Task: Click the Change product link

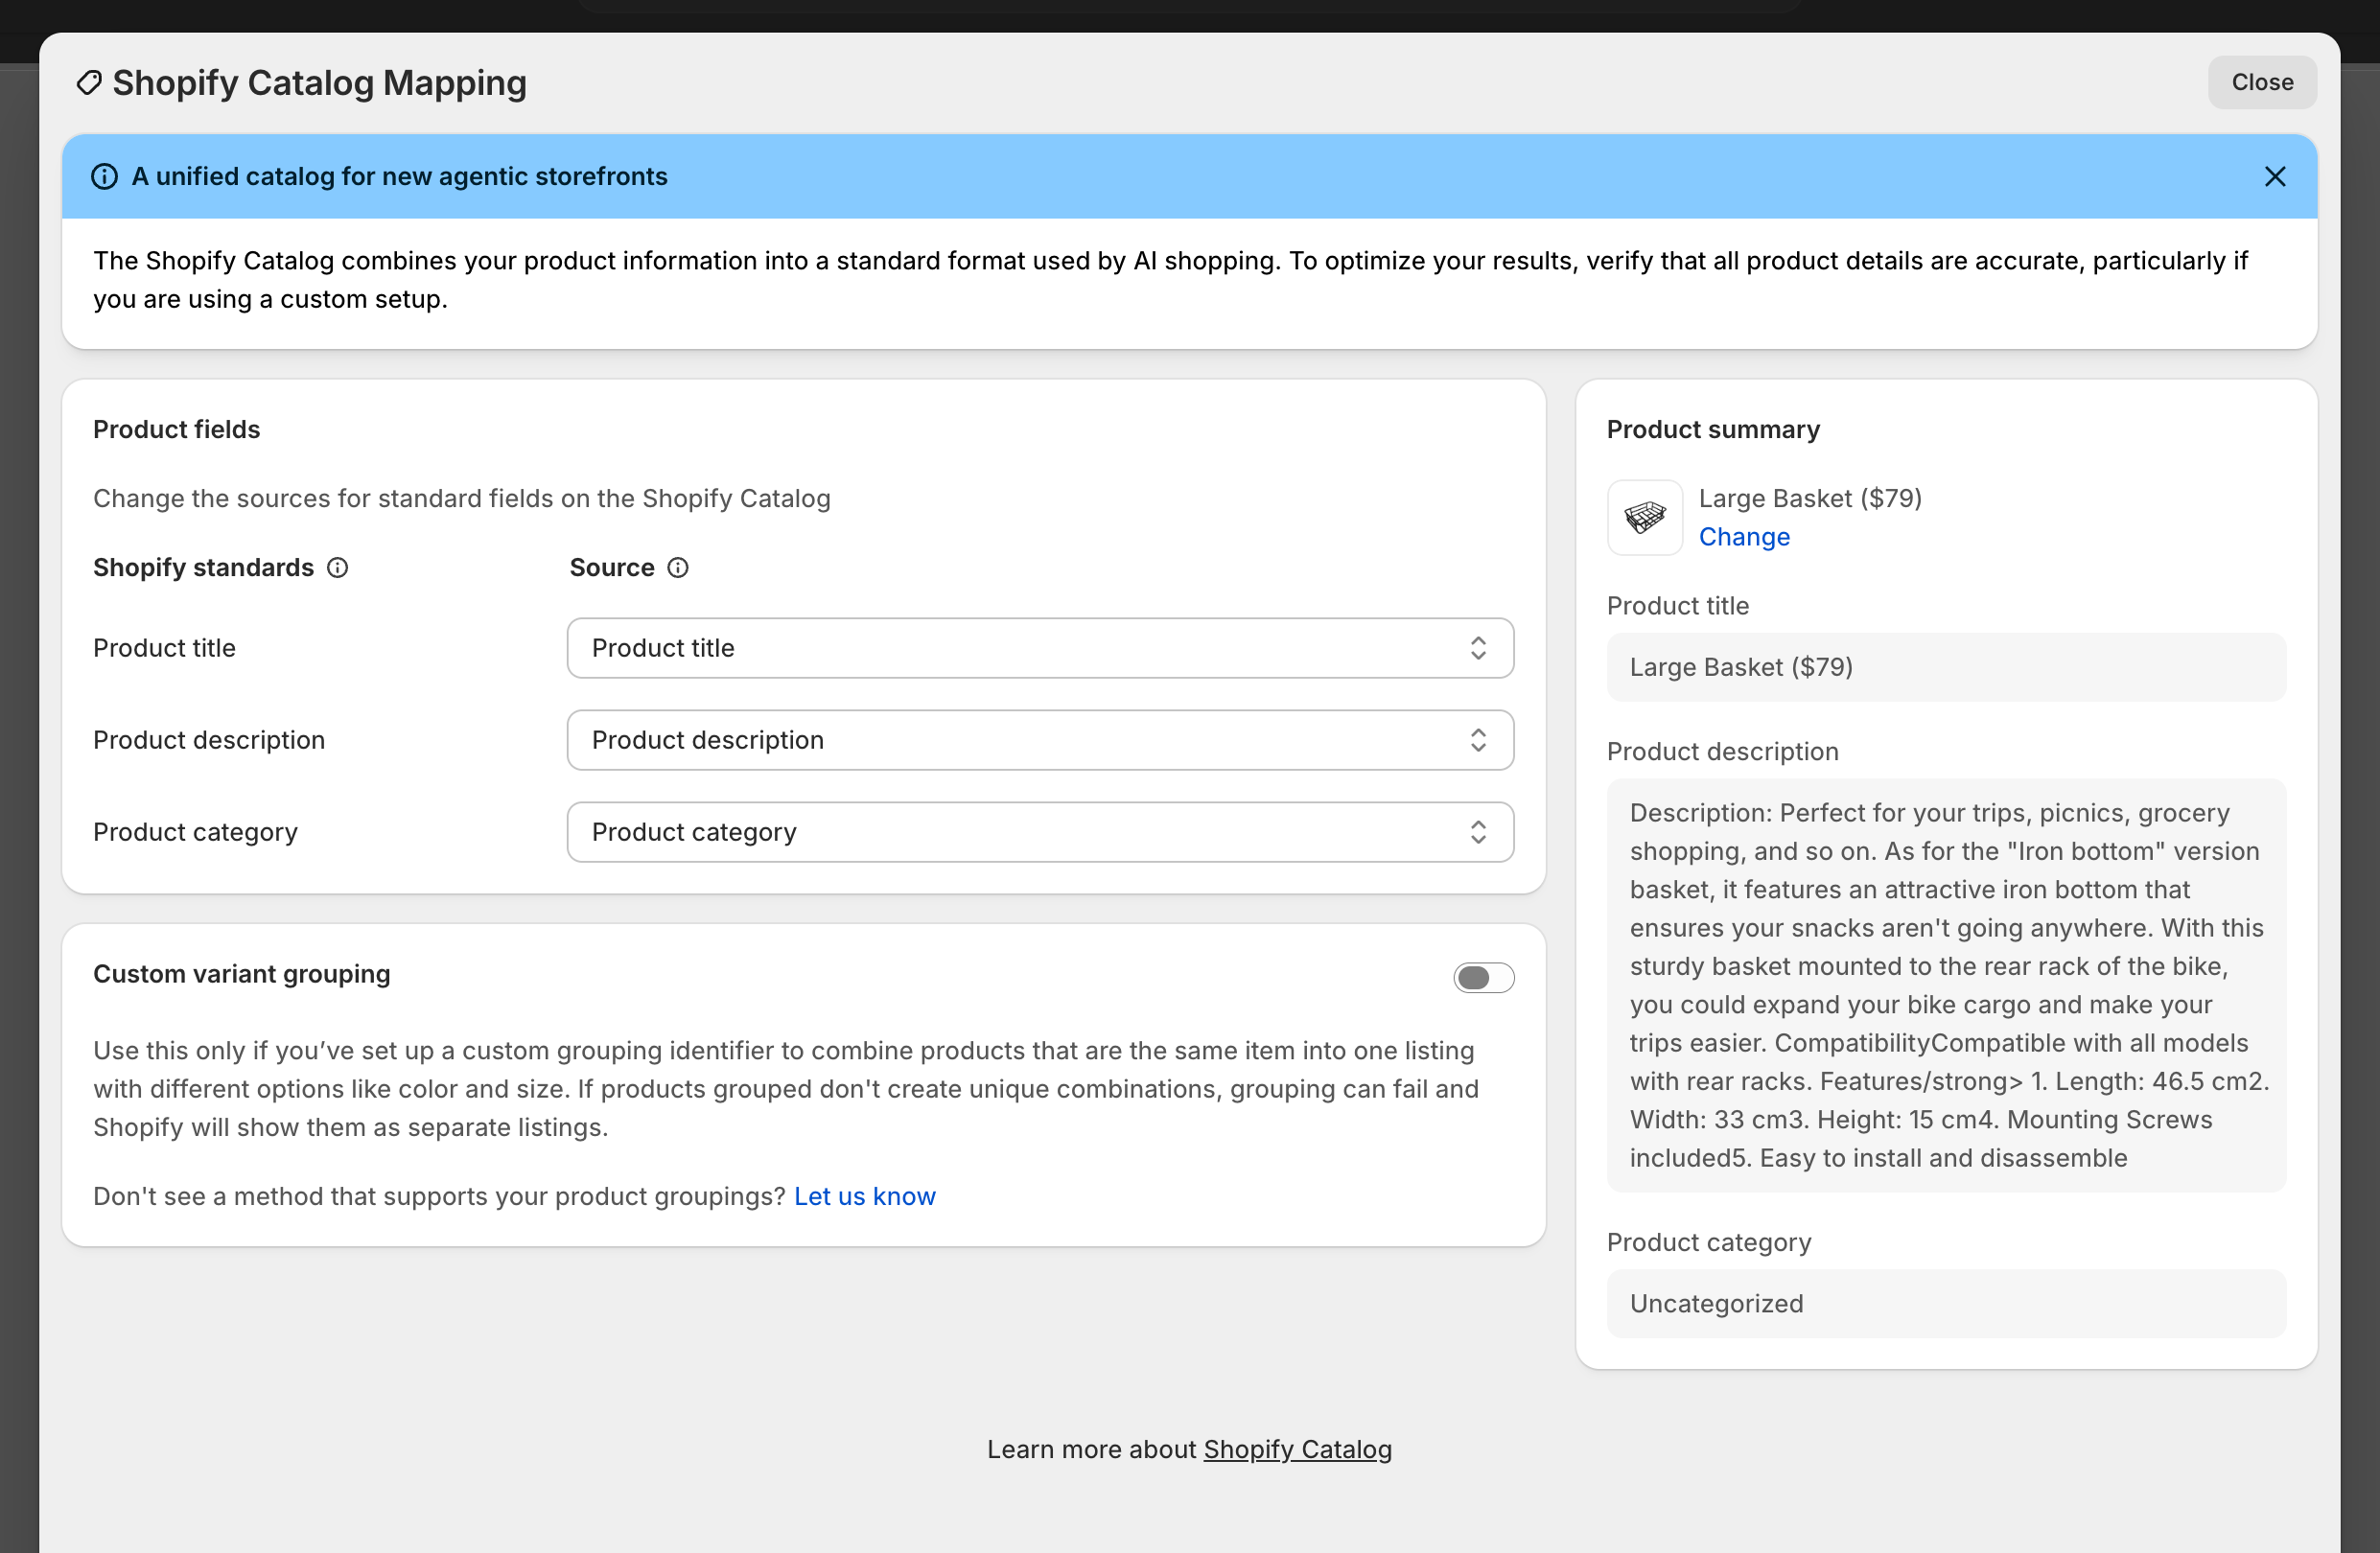Action: (x=1743, y=537)
